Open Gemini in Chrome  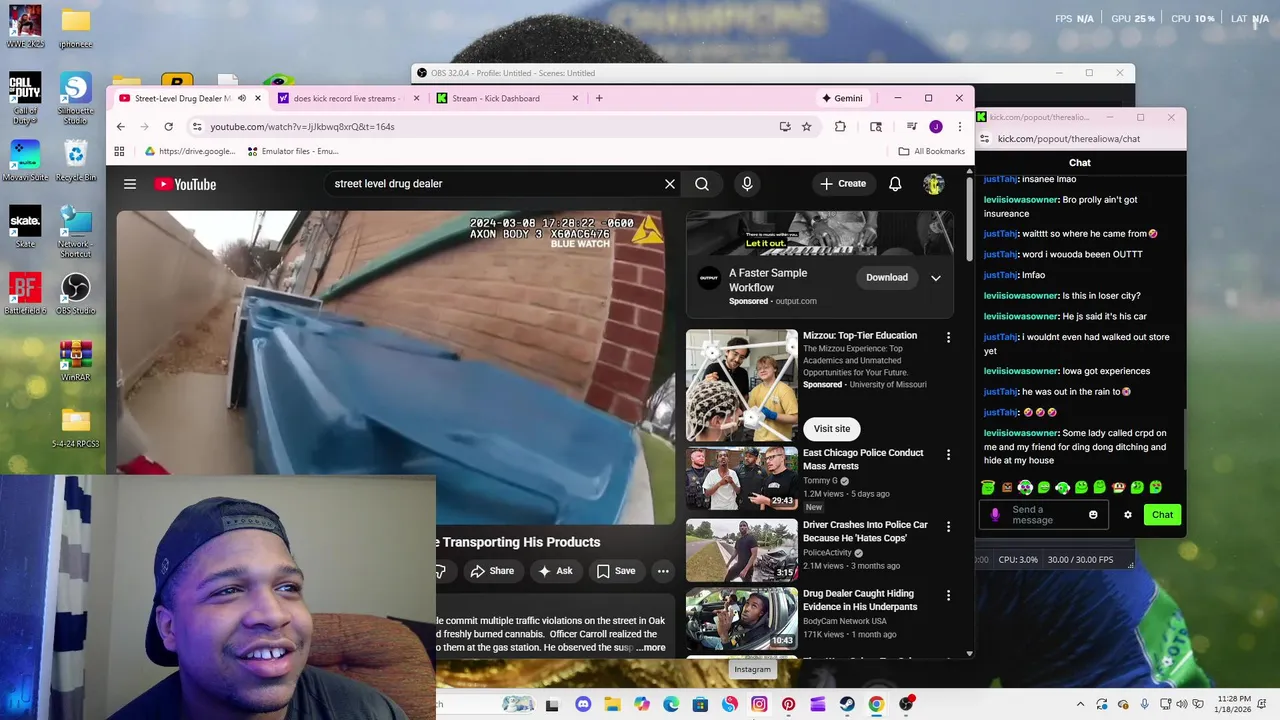click(842, 98)
